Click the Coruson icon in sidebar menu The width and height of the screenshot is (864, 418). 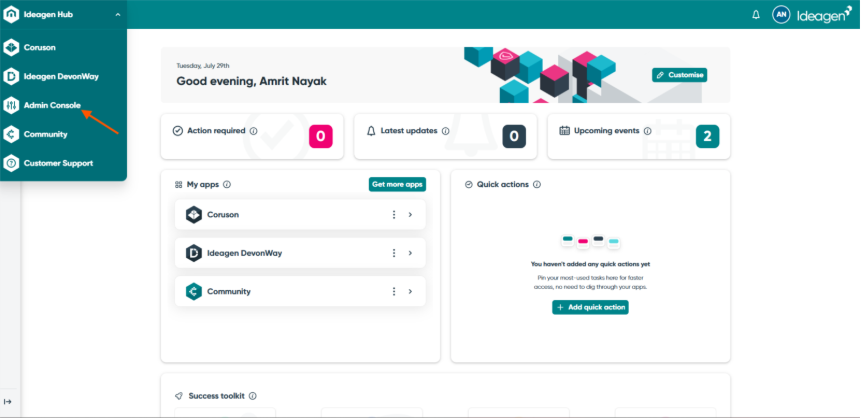click(11, 48)
